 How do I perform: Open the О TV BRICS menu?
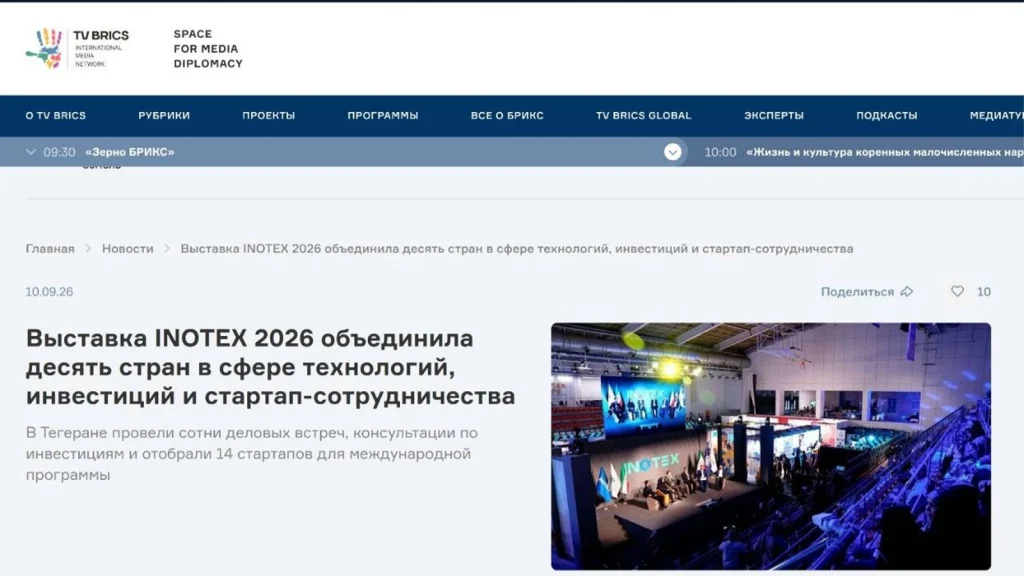pyautogui.click(x=56, y=116)
